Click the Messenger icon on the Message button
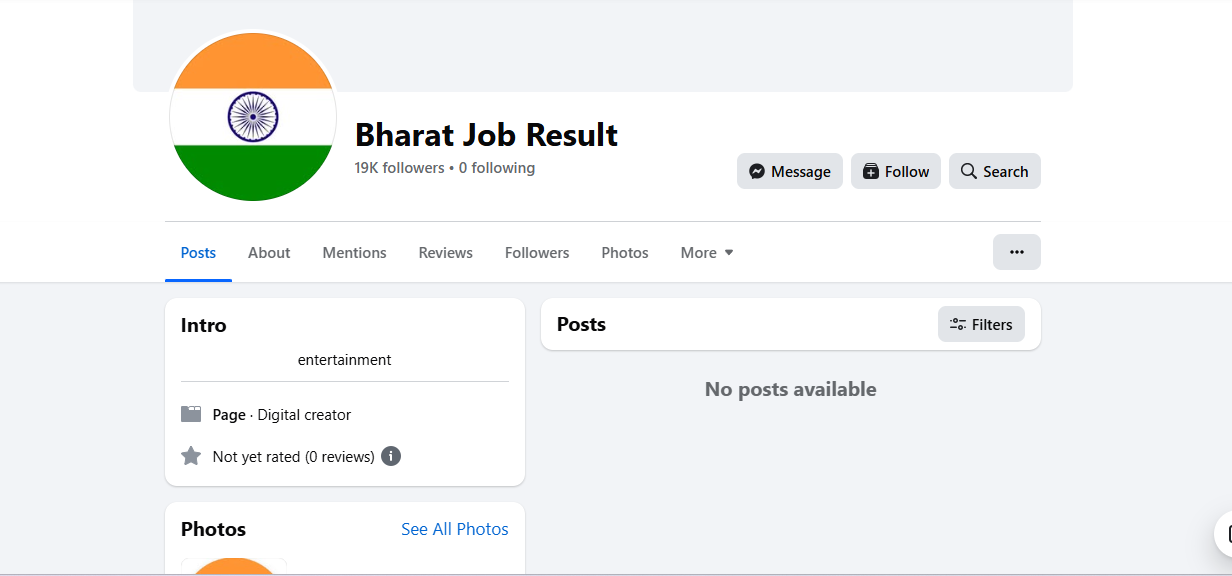This screenshot has height=576, width=1232. tap(758, 172)
